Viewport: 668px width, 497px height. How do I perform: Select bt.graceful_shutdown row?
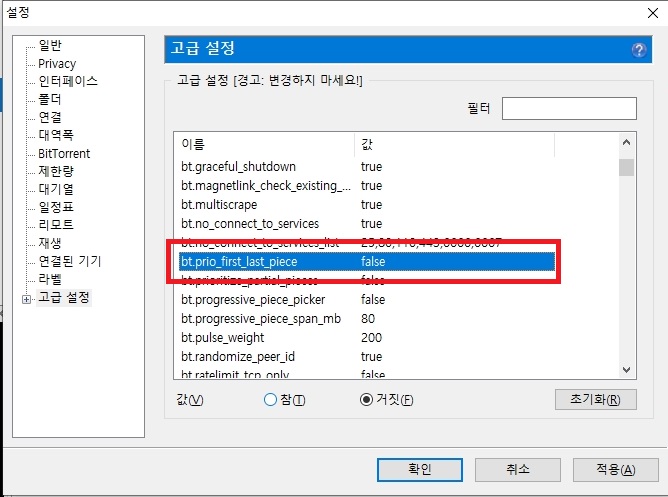tap(366, 167)
